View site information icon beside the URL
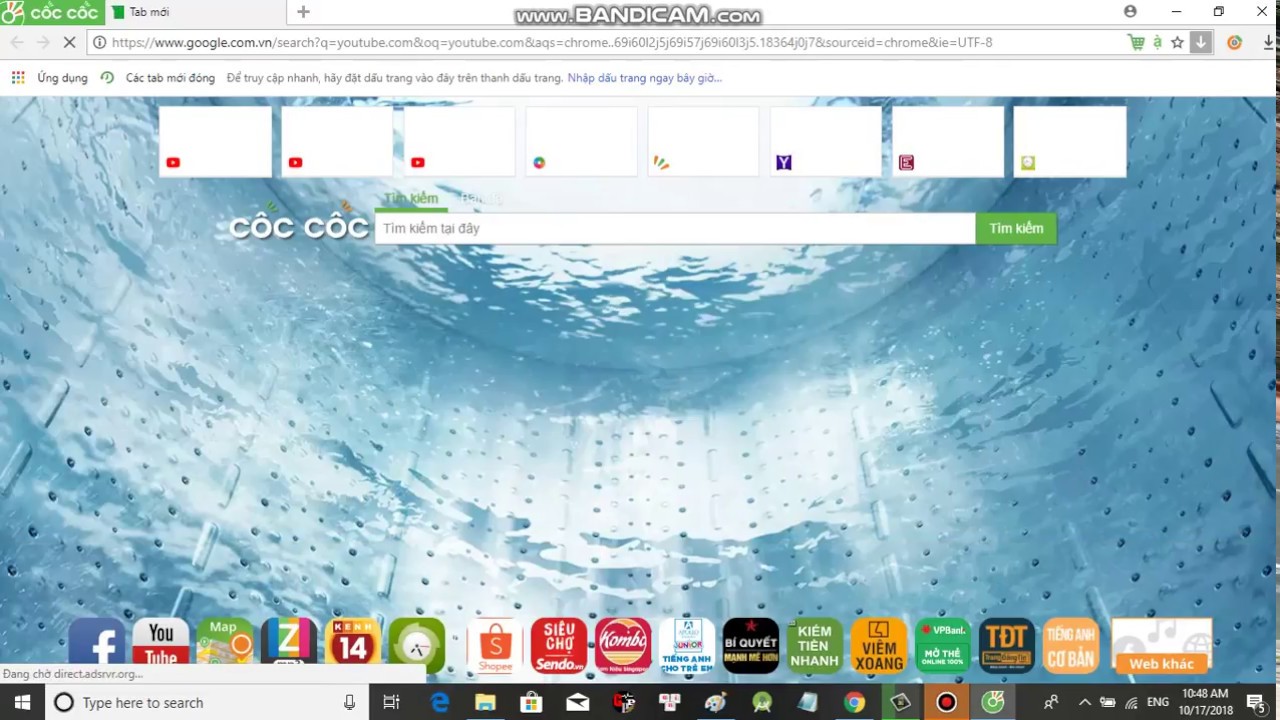This screenshot has width=1280, height=720. pos(99,42)
